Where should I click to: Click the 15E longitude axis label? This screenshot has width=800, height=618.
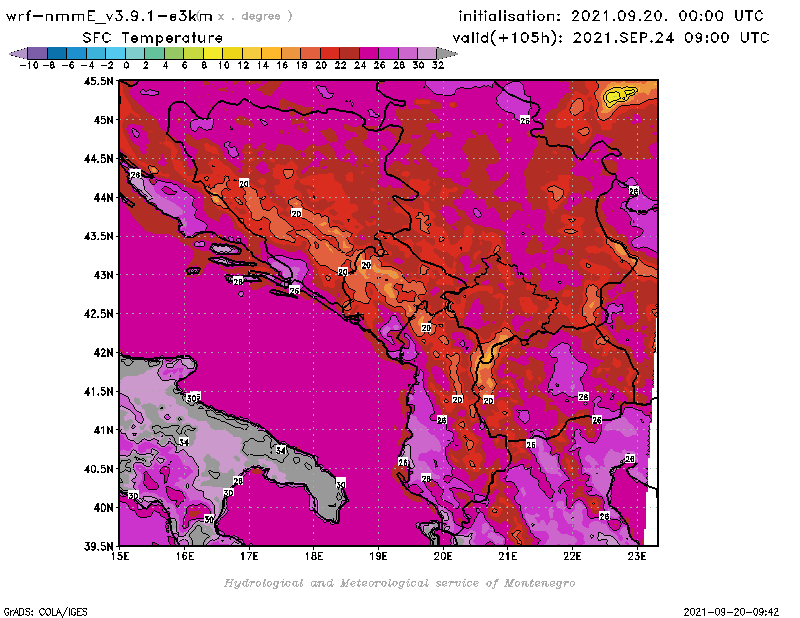[x=119, y=556]
